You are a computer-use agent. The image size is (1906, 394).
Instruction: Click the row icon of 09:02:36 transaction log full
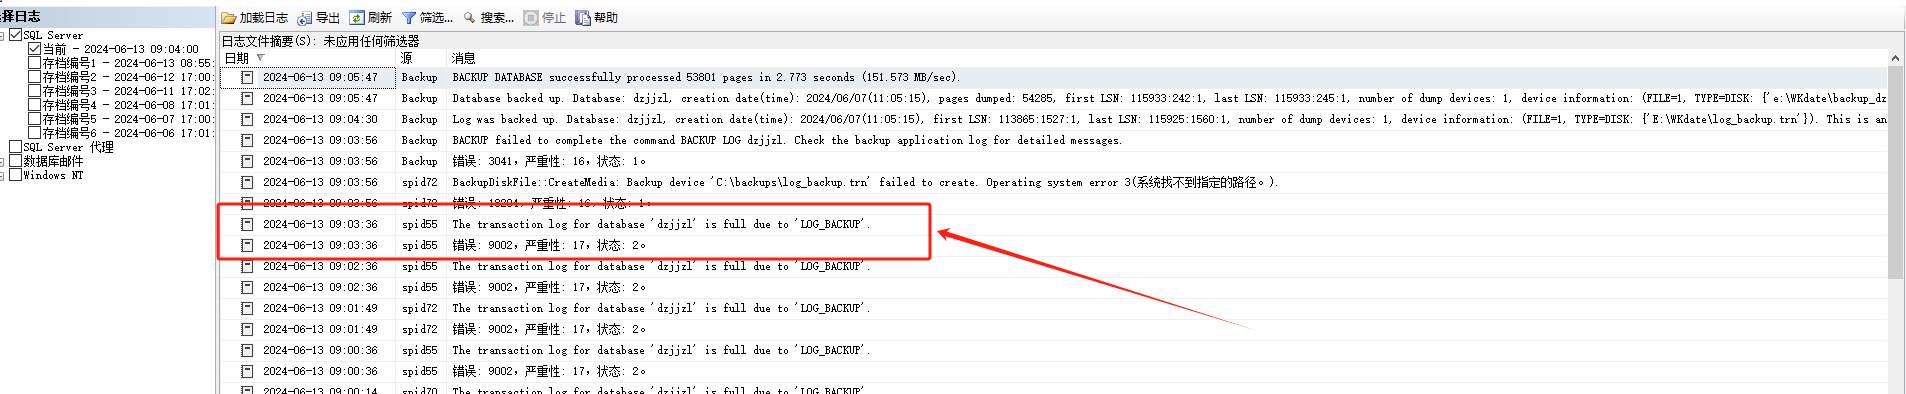(247, 266)
